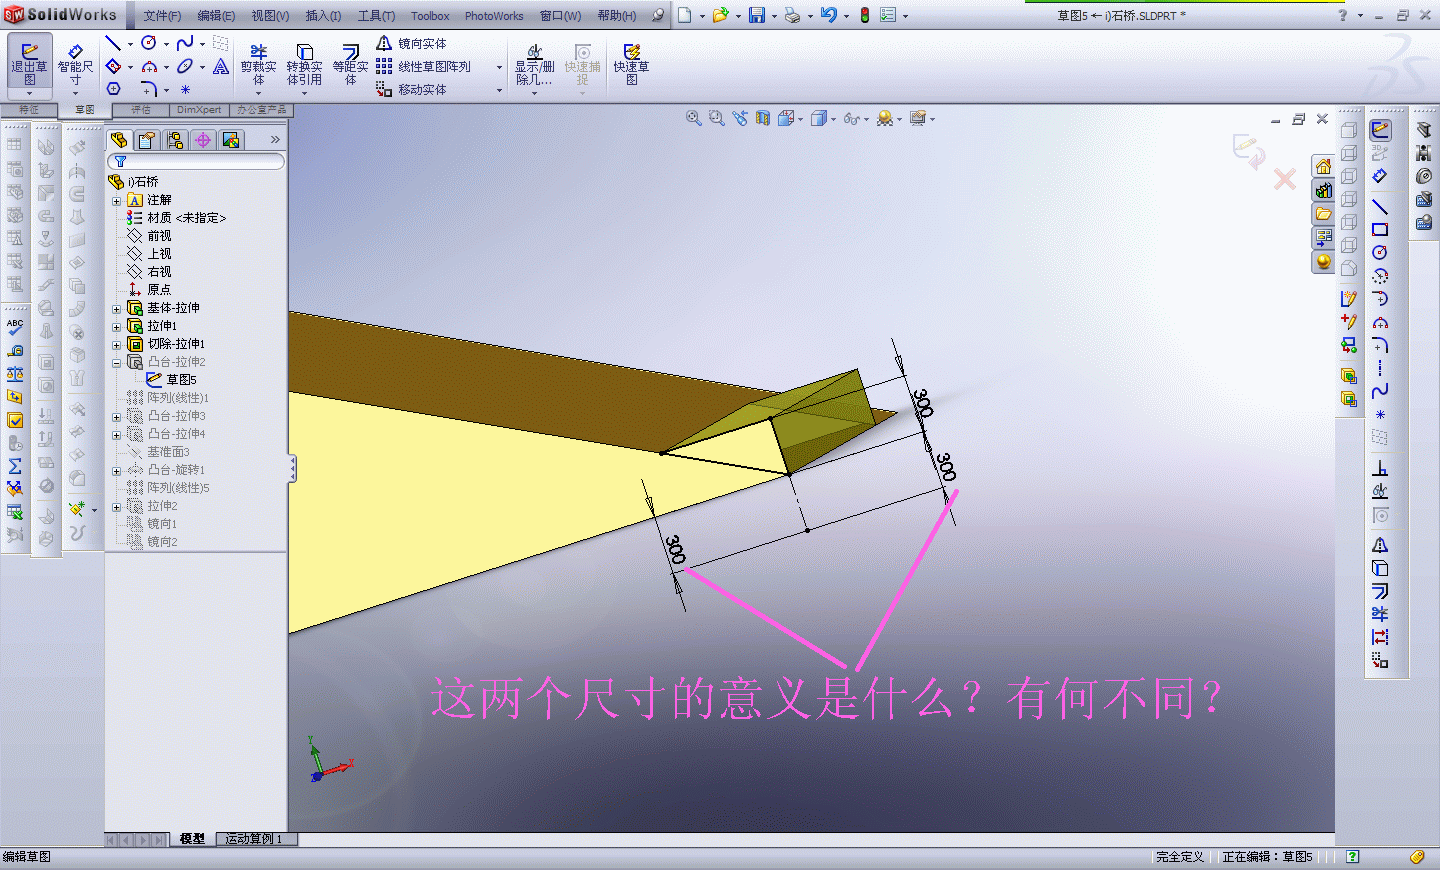The image size is (1440, 870).
Task: Click the Zoom to Area view icon
Action: (716, 118)
